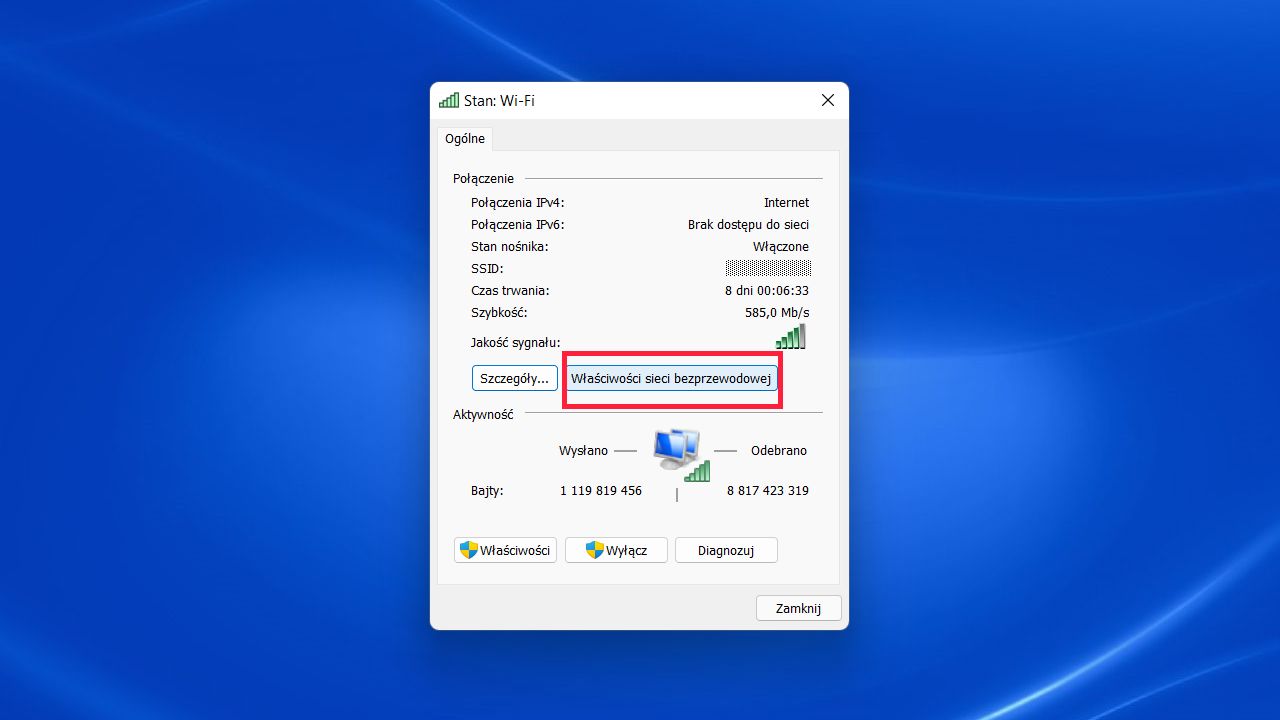Screen dimensions: 1280x720
Task: Open wireless network properties via Właściwości sieci bezprzewodowej
Action: tap(671, 378)
